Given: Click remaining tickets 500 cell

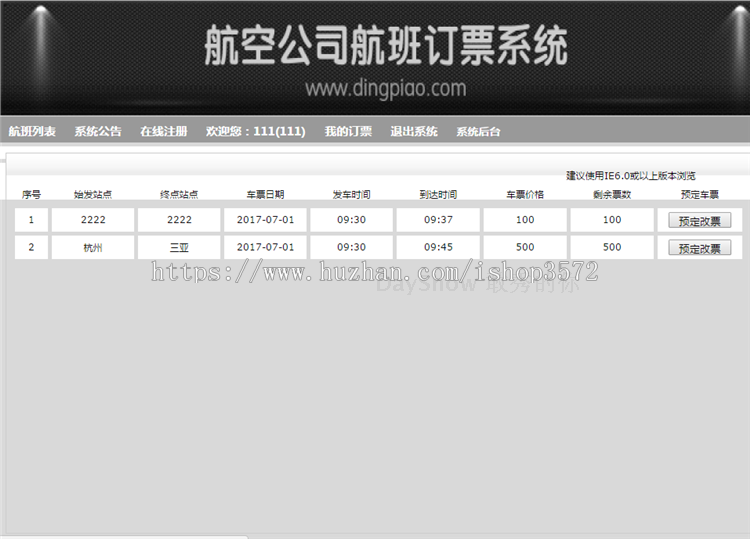Looking at the screenshot, I should coord(612,247).
